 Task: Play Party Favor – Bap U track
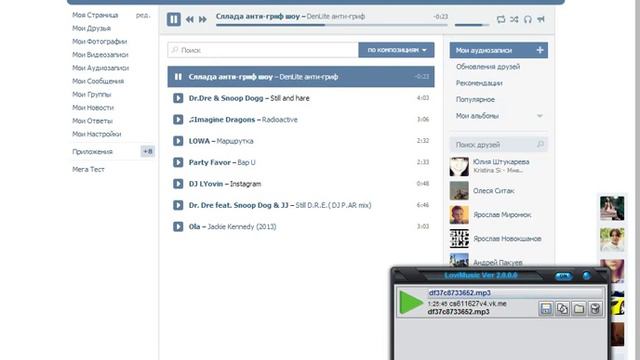pyautogui.click(x=178, y=162)
